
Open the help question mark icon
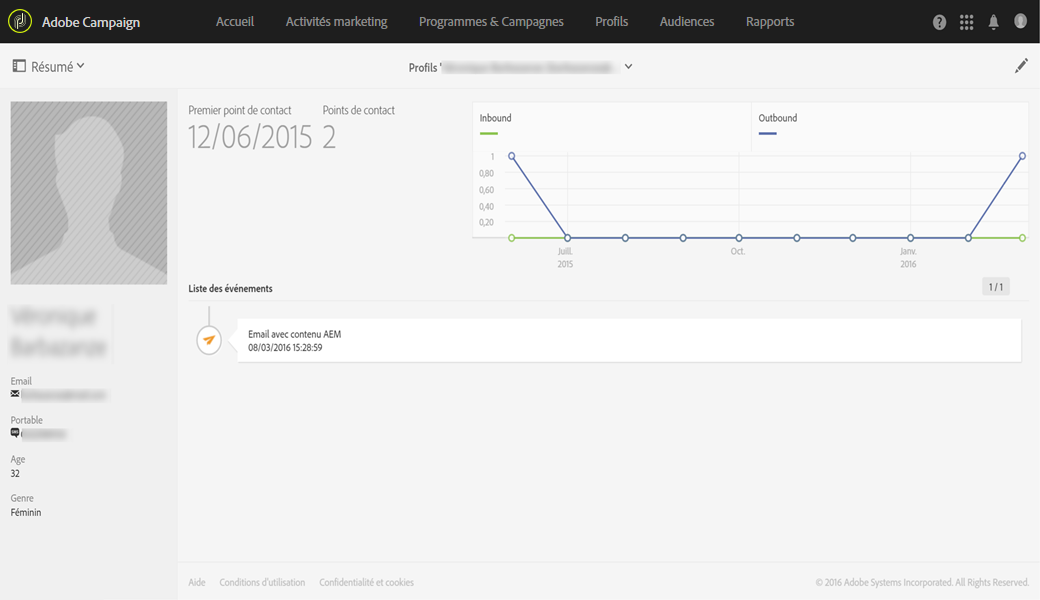pos(939,22)
